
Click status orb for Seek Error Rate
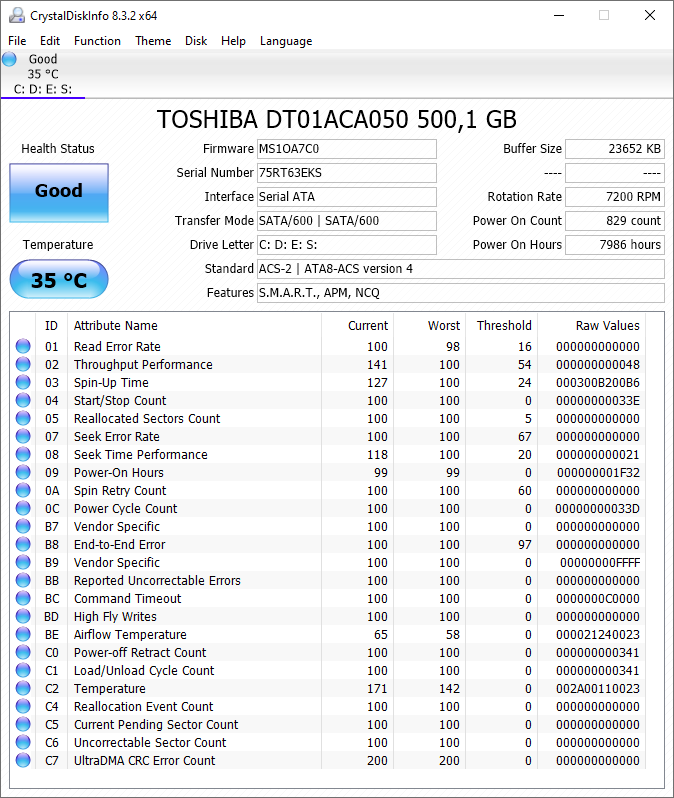pos(23,436)
